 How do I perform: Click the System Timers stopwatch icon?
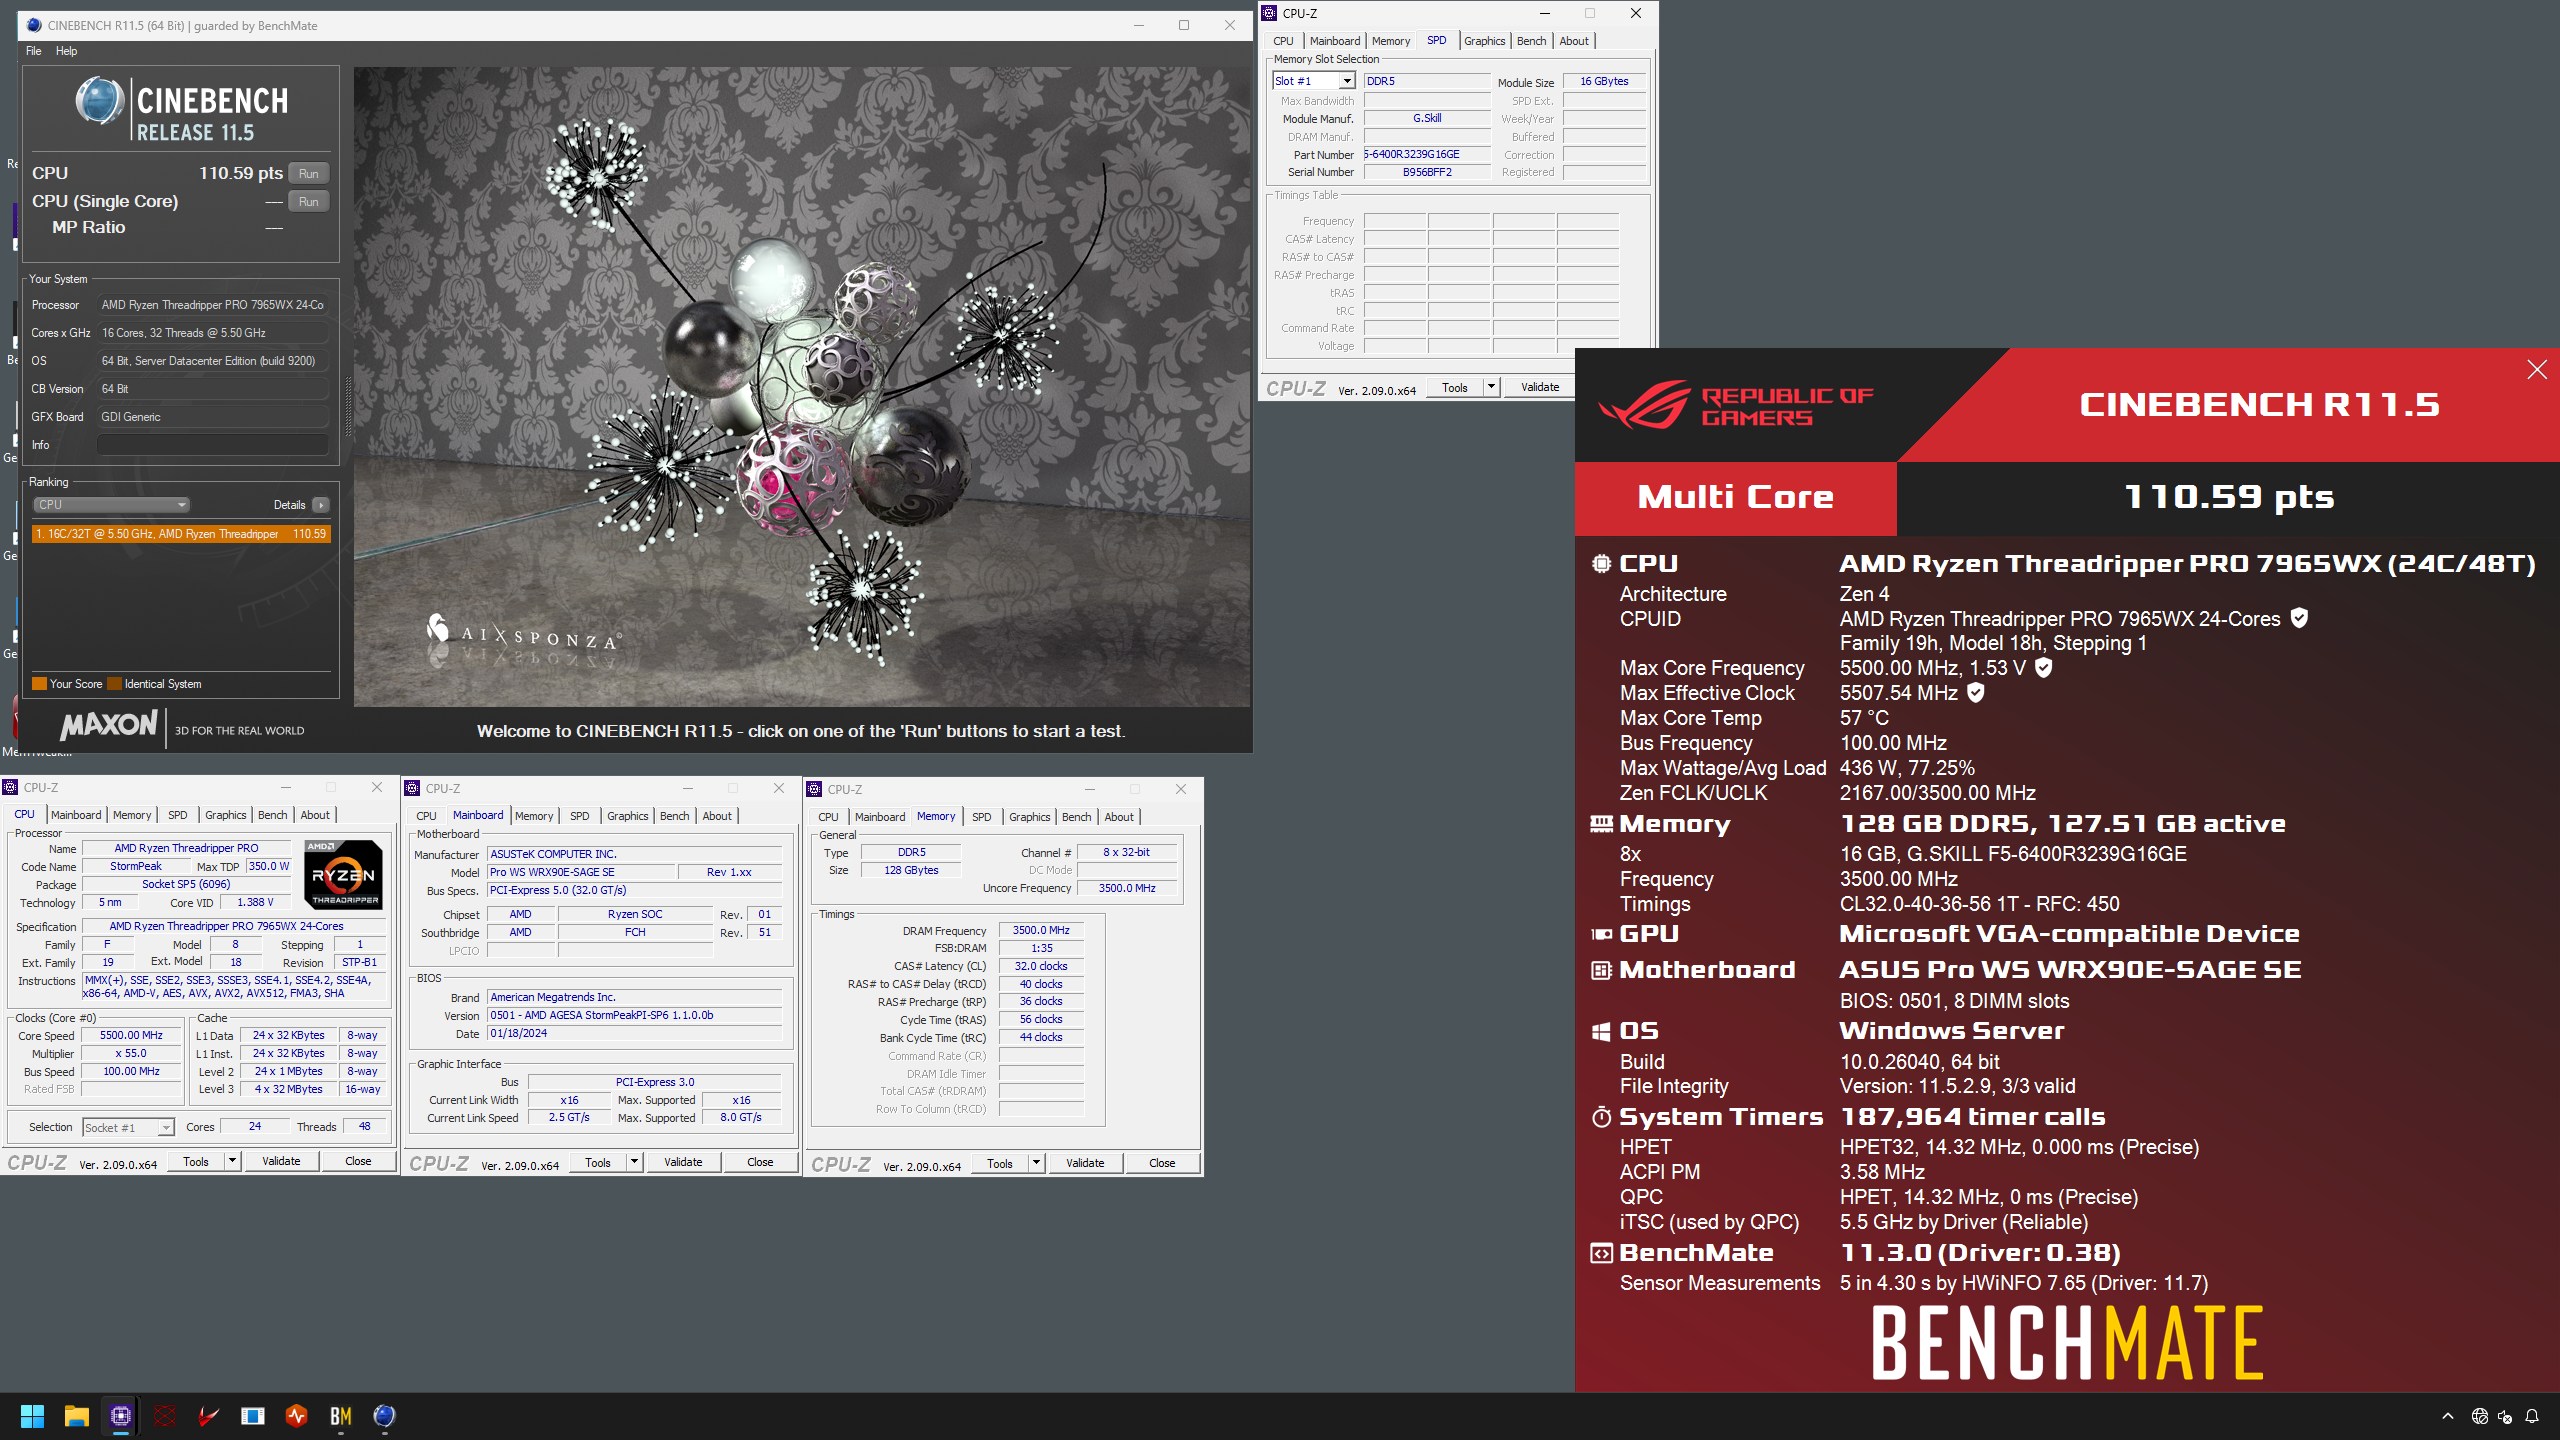tap(1601, 1117)
